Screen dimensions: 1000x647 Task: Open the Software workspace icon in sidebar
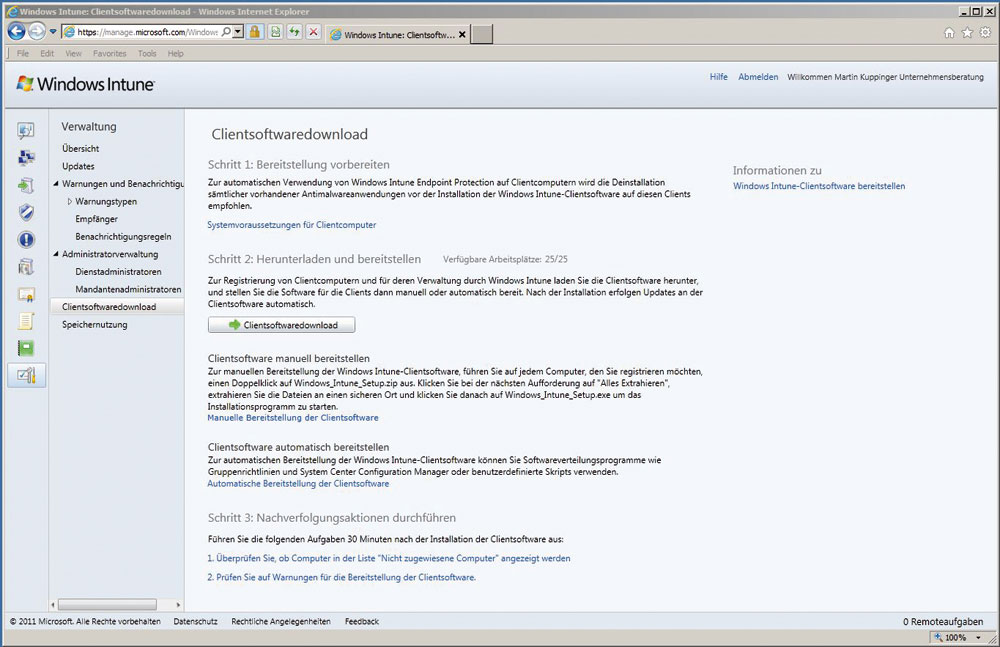pos(26,267)
